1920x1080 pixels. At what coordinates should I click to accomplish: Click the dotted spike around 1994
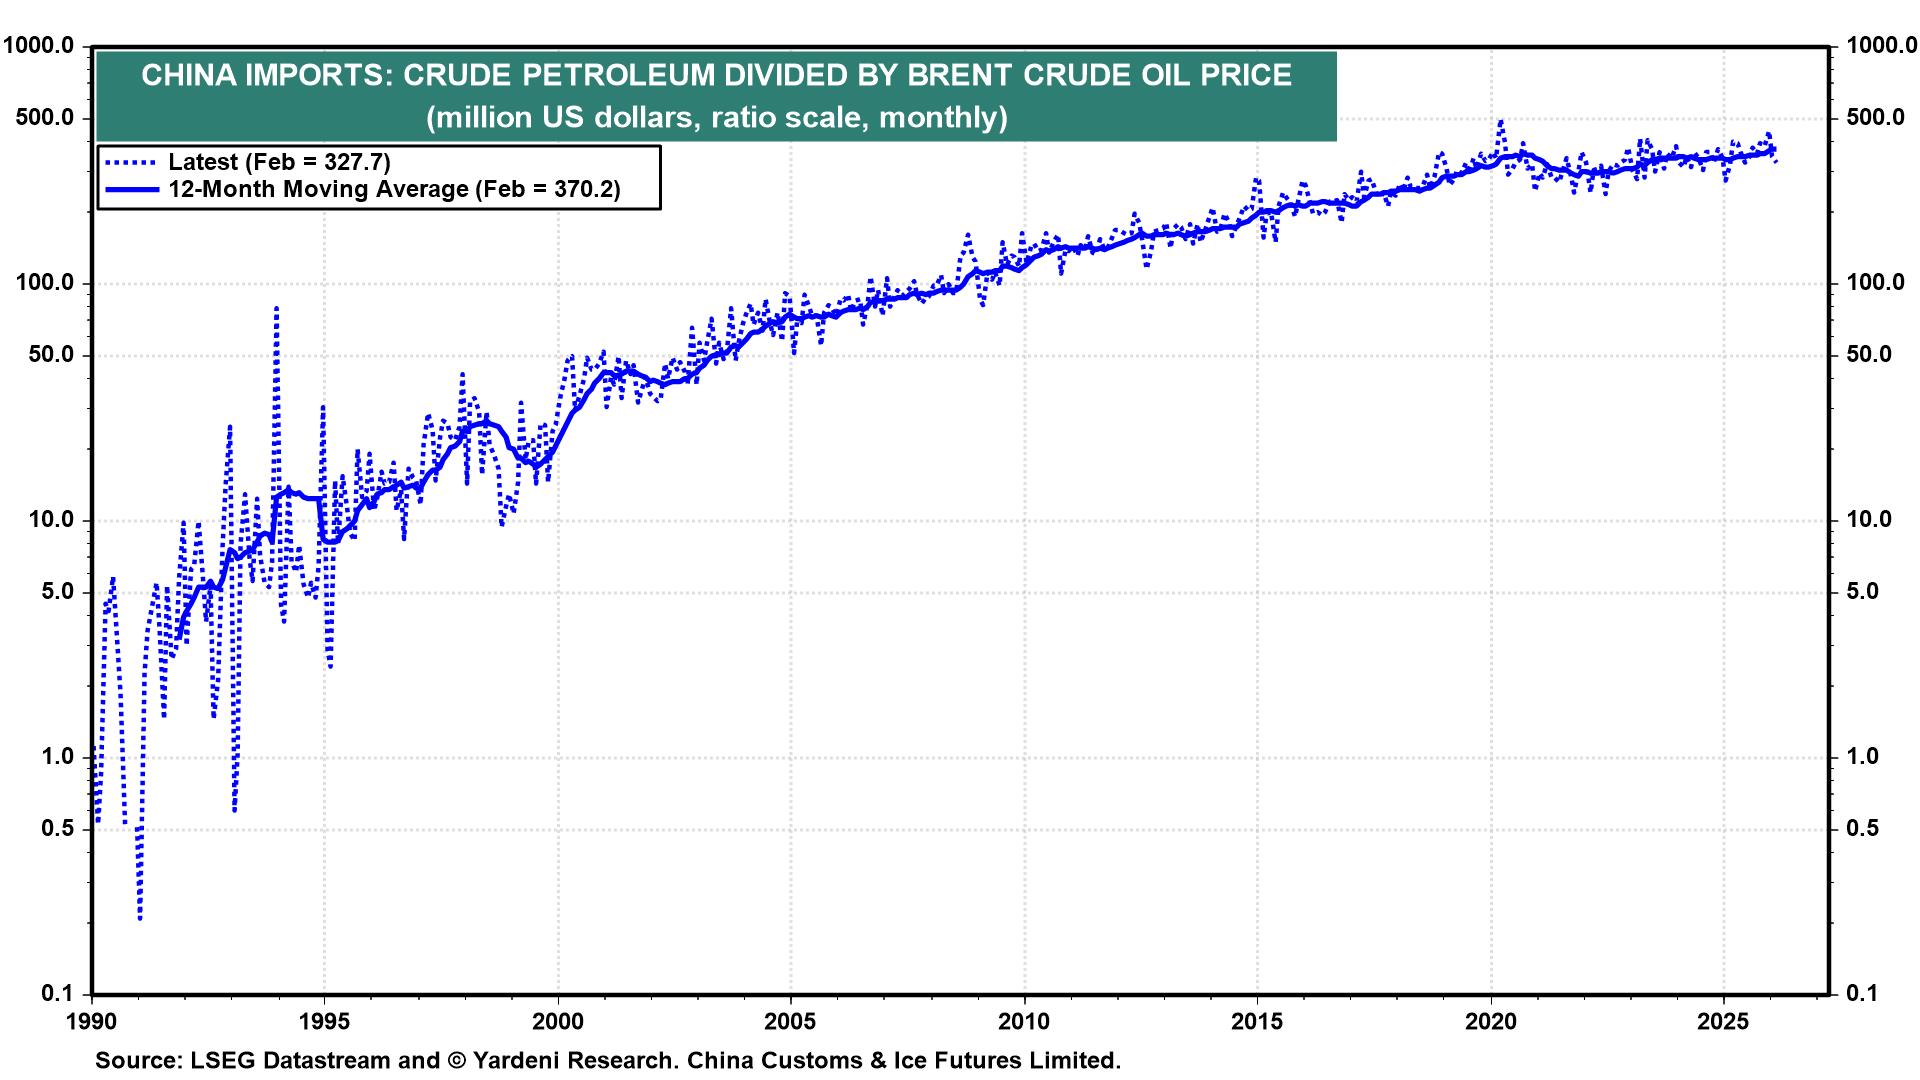276,308
